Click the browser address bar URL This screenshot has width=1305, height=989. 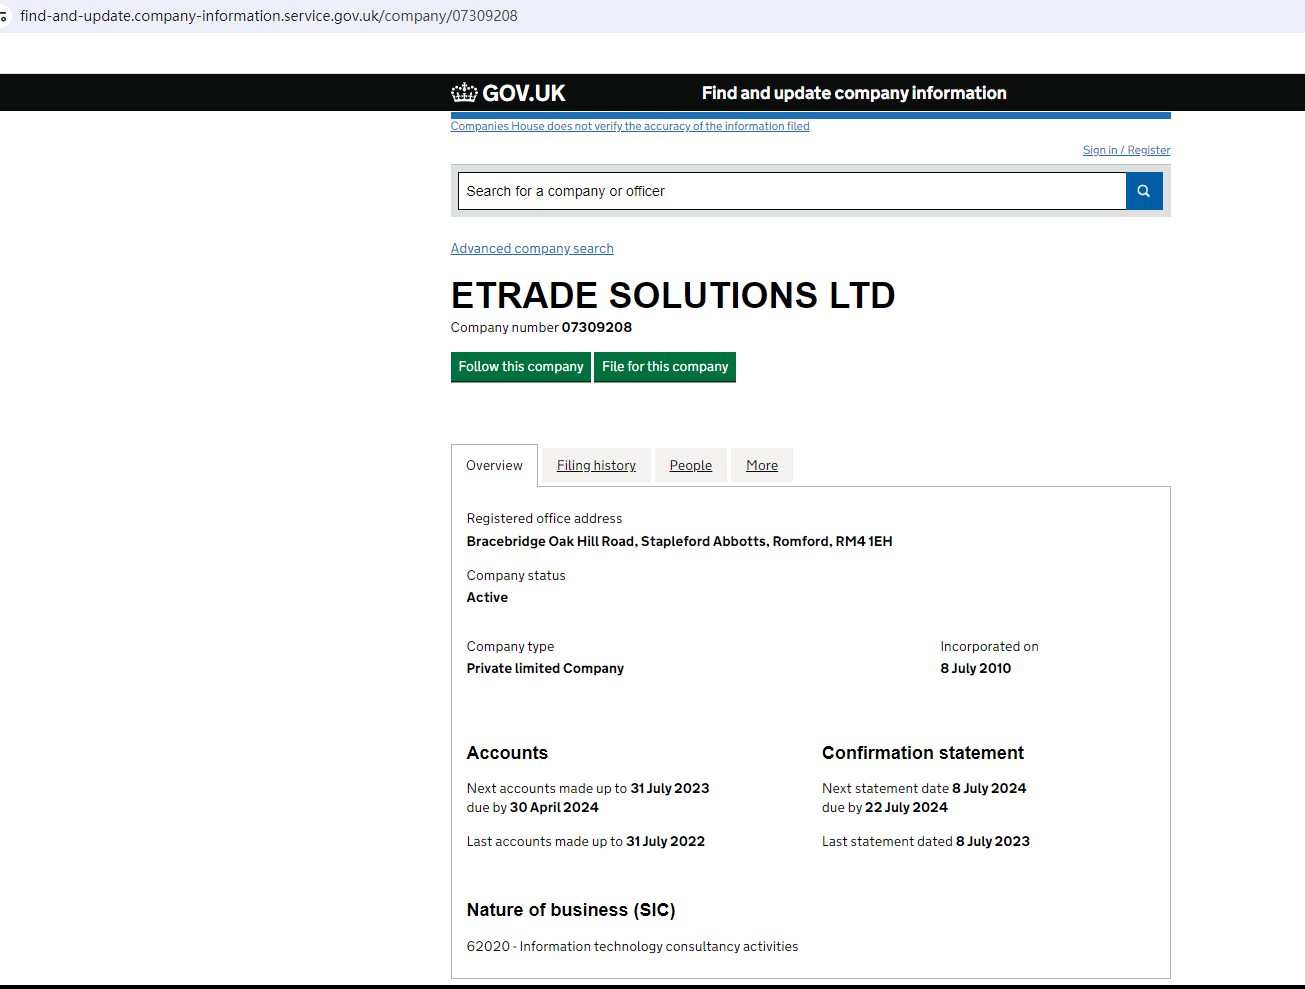tap(269, 16)
